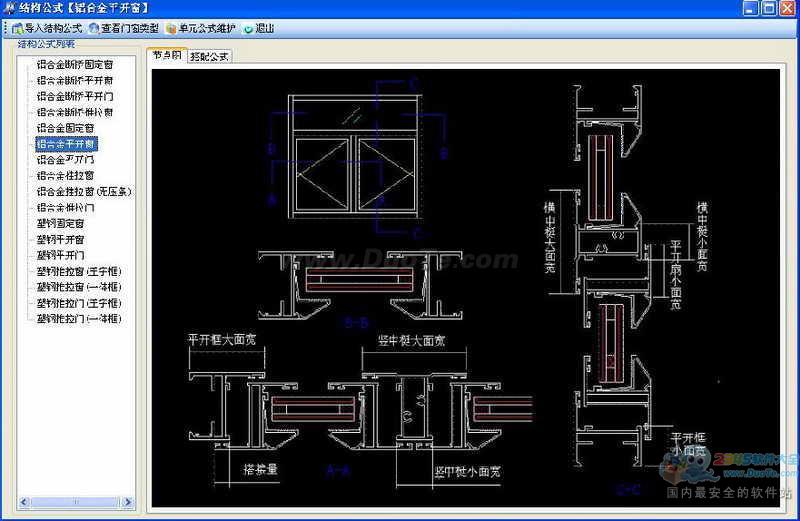Click the 搭接量 label in the drawing
800x521 pixels.
click(260, 469)
